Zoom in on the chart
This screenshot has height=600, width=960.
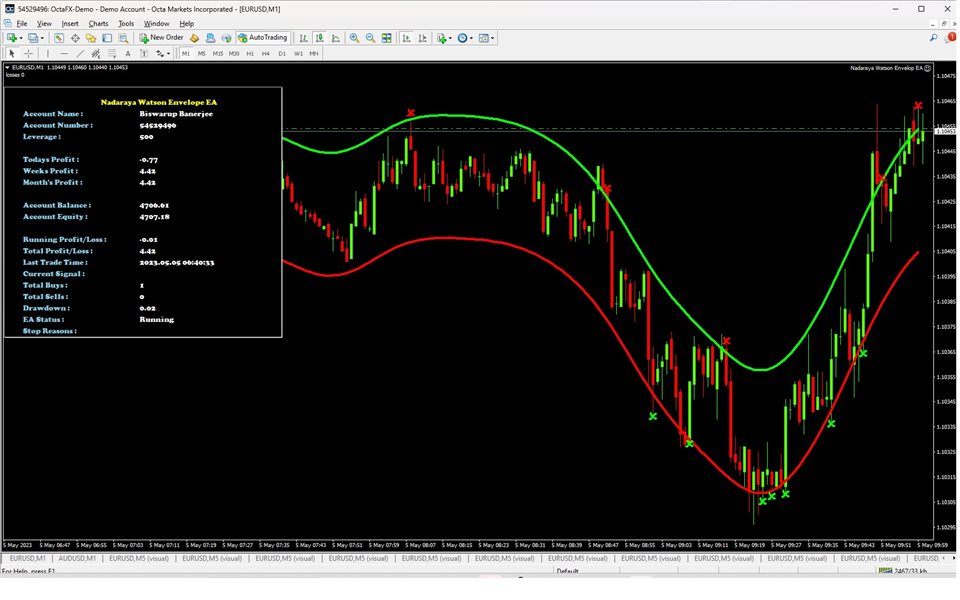point(354,38)
